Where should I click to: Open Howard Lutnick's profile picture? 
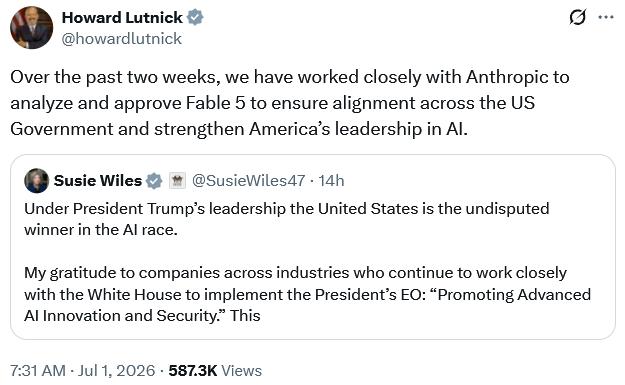[x=31, y=28]
